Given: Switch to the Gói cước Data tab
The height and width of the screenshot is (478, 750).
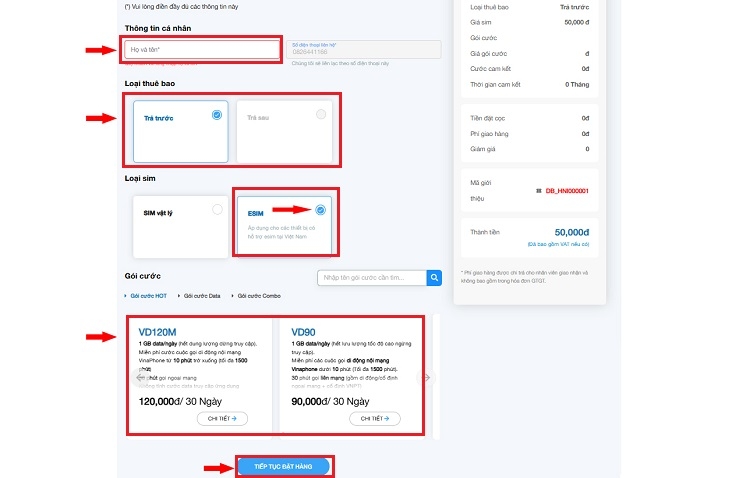Looking at the screenshot, I should (204, 296).
